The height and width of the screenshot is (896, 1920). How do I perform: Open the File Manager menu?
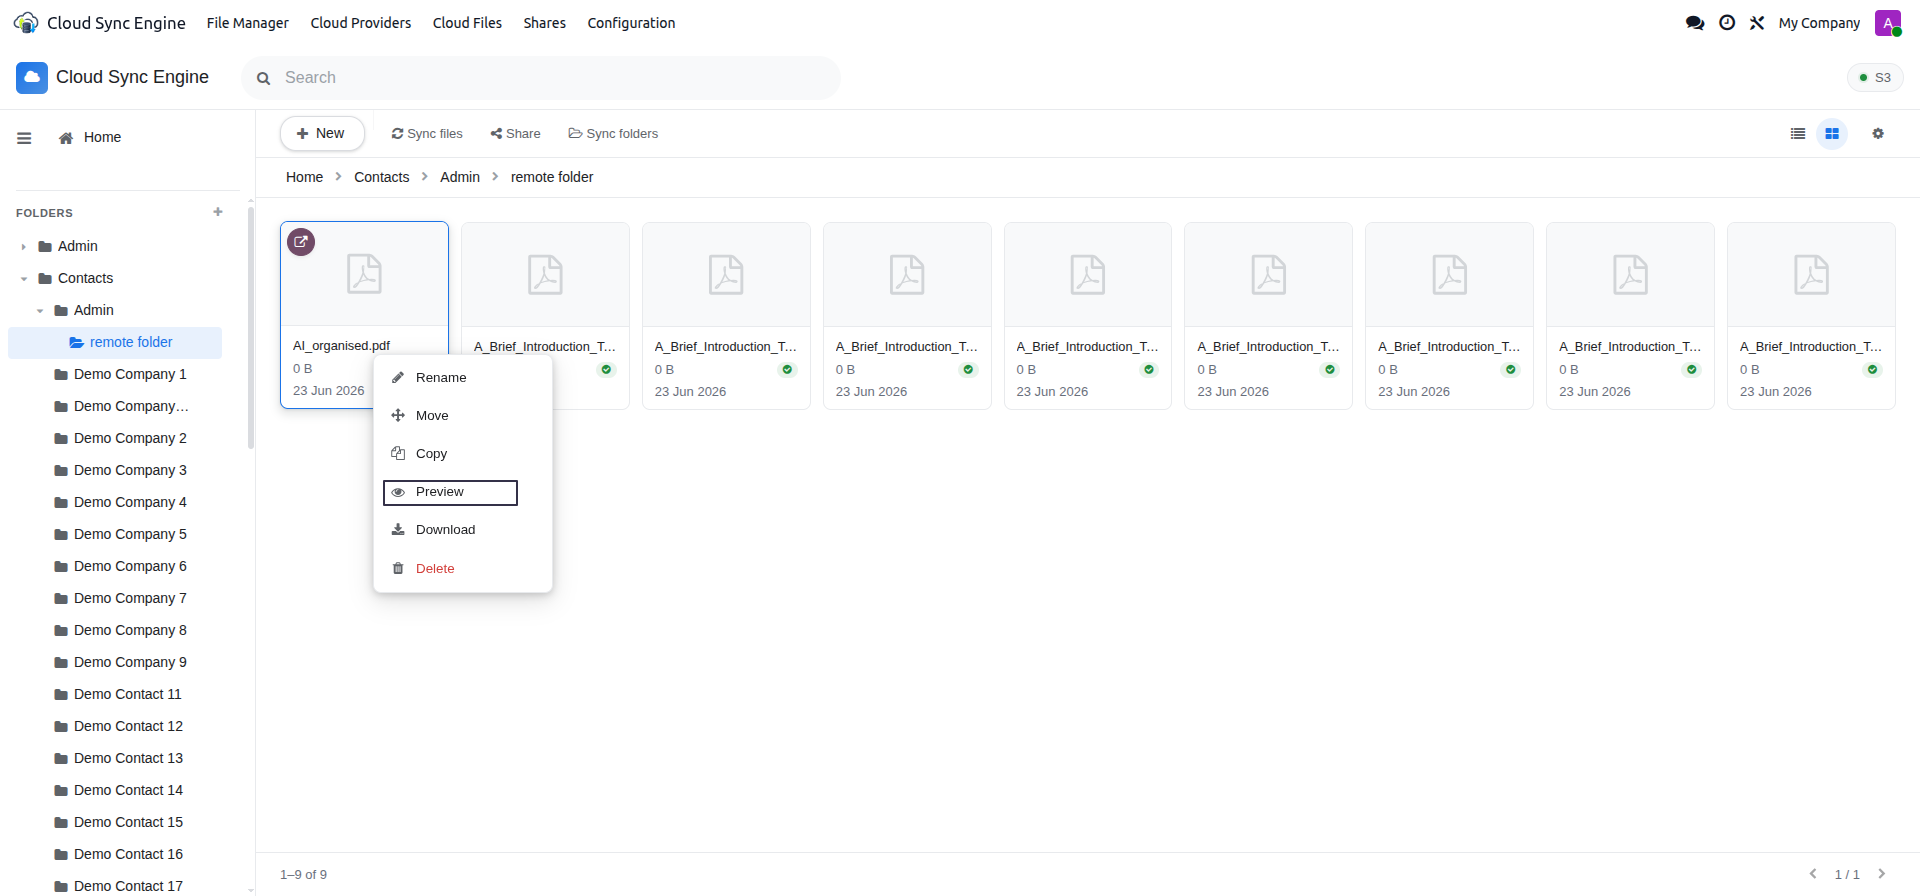tap(248, 23)
